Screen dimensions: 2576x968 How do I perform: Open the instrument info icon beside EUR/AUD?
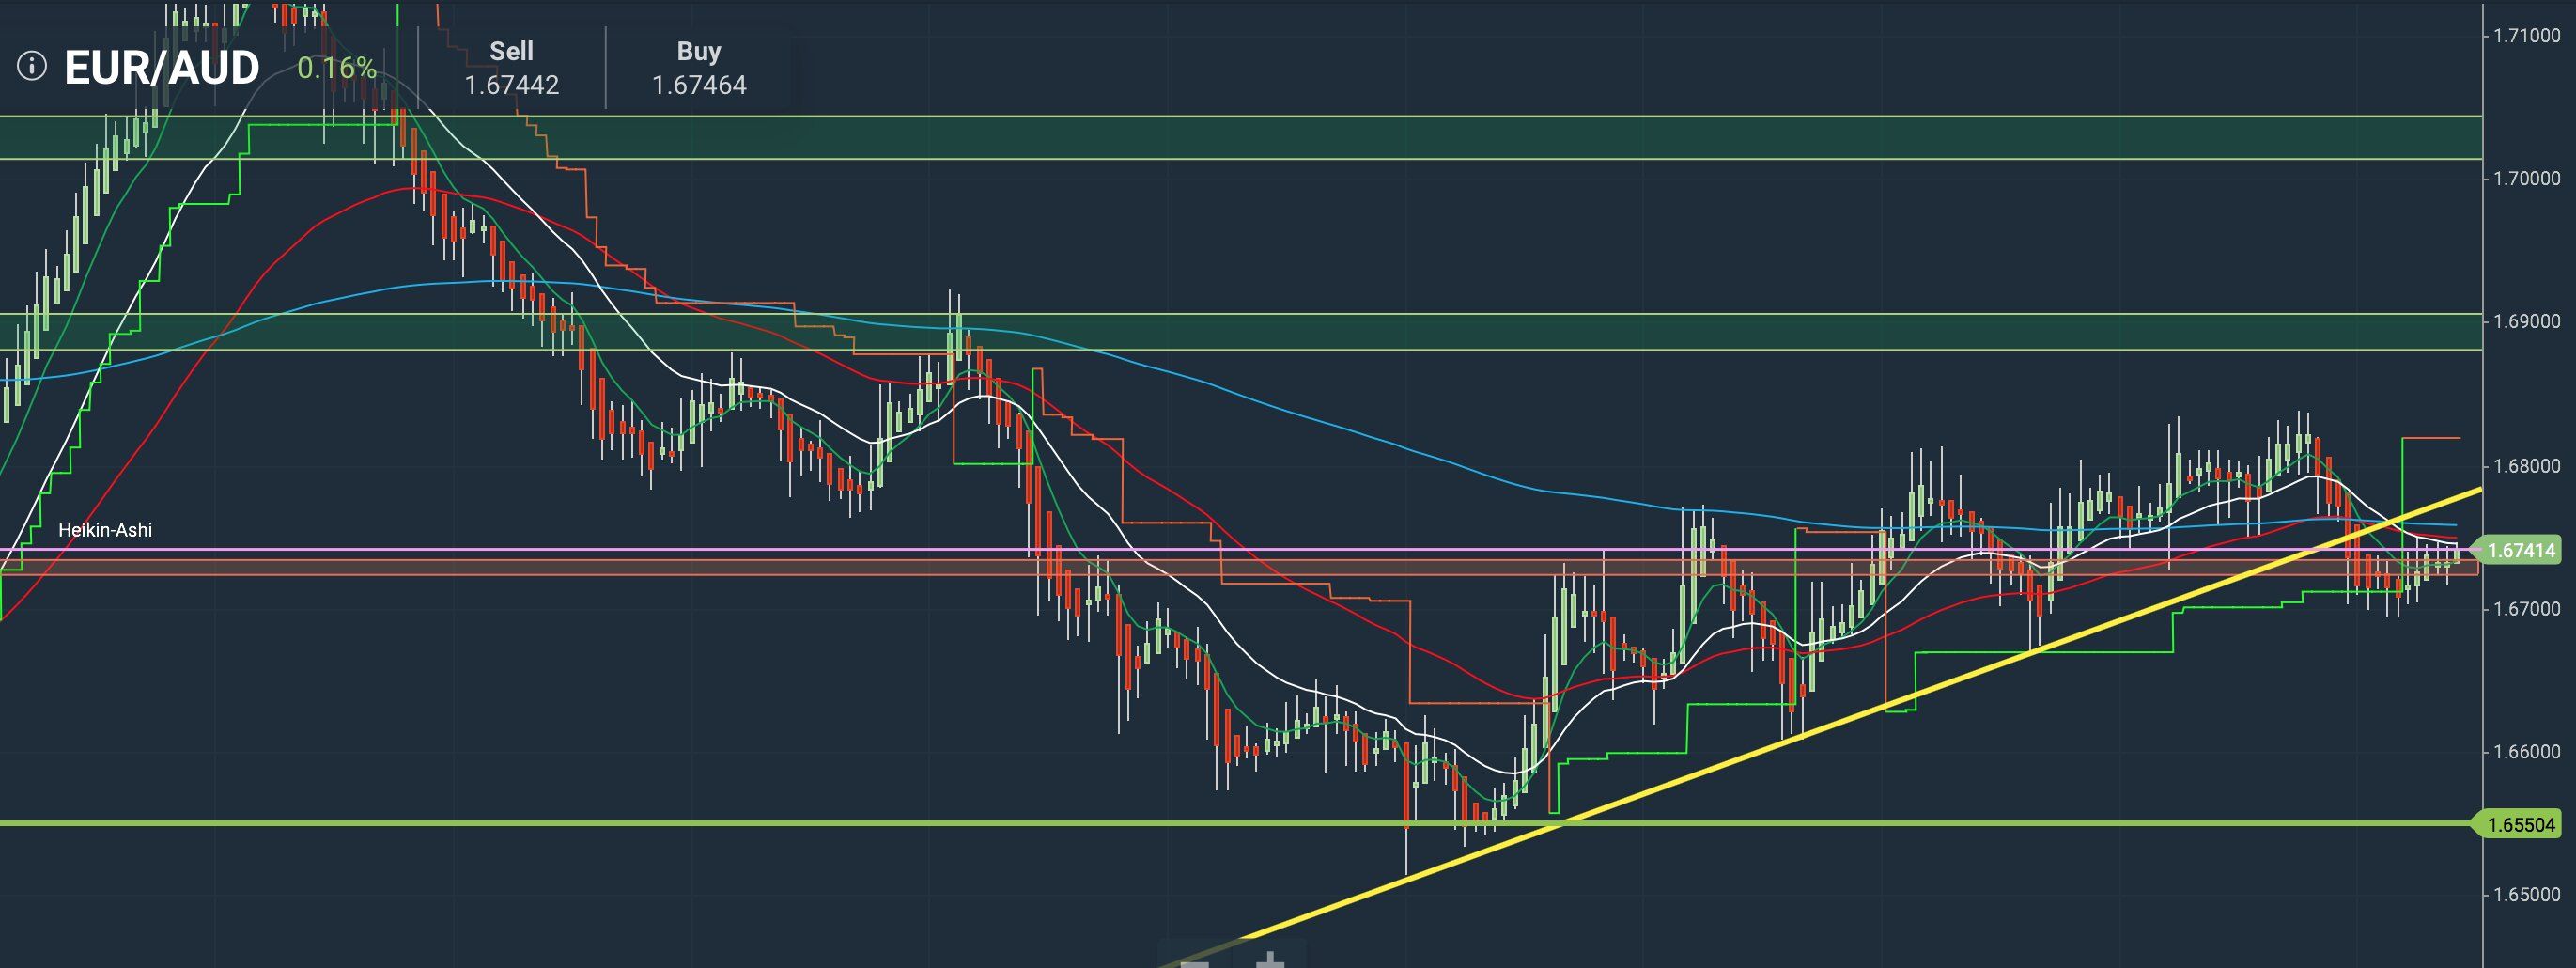click(x=32, y=67)
